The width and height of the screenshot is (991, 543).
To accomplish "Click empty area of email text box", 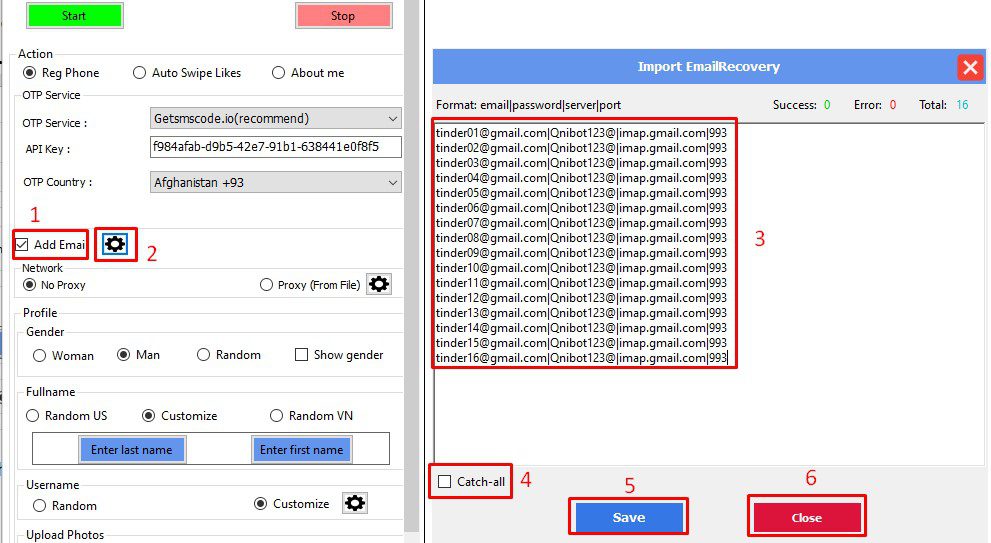I will (x=708, y=417).
